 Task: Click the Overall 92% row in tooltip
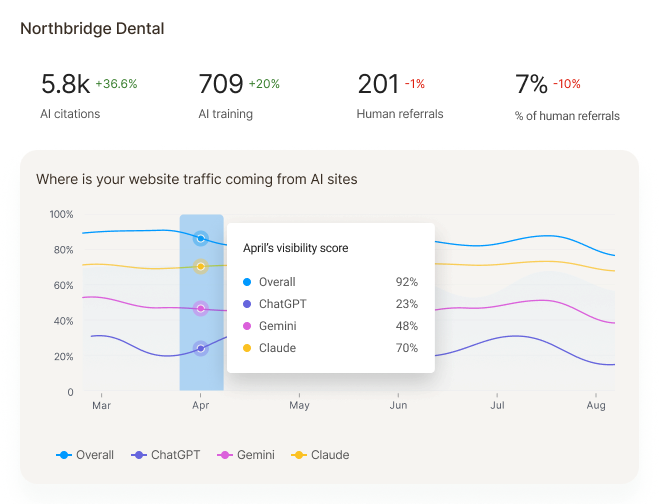click(331, 282)
